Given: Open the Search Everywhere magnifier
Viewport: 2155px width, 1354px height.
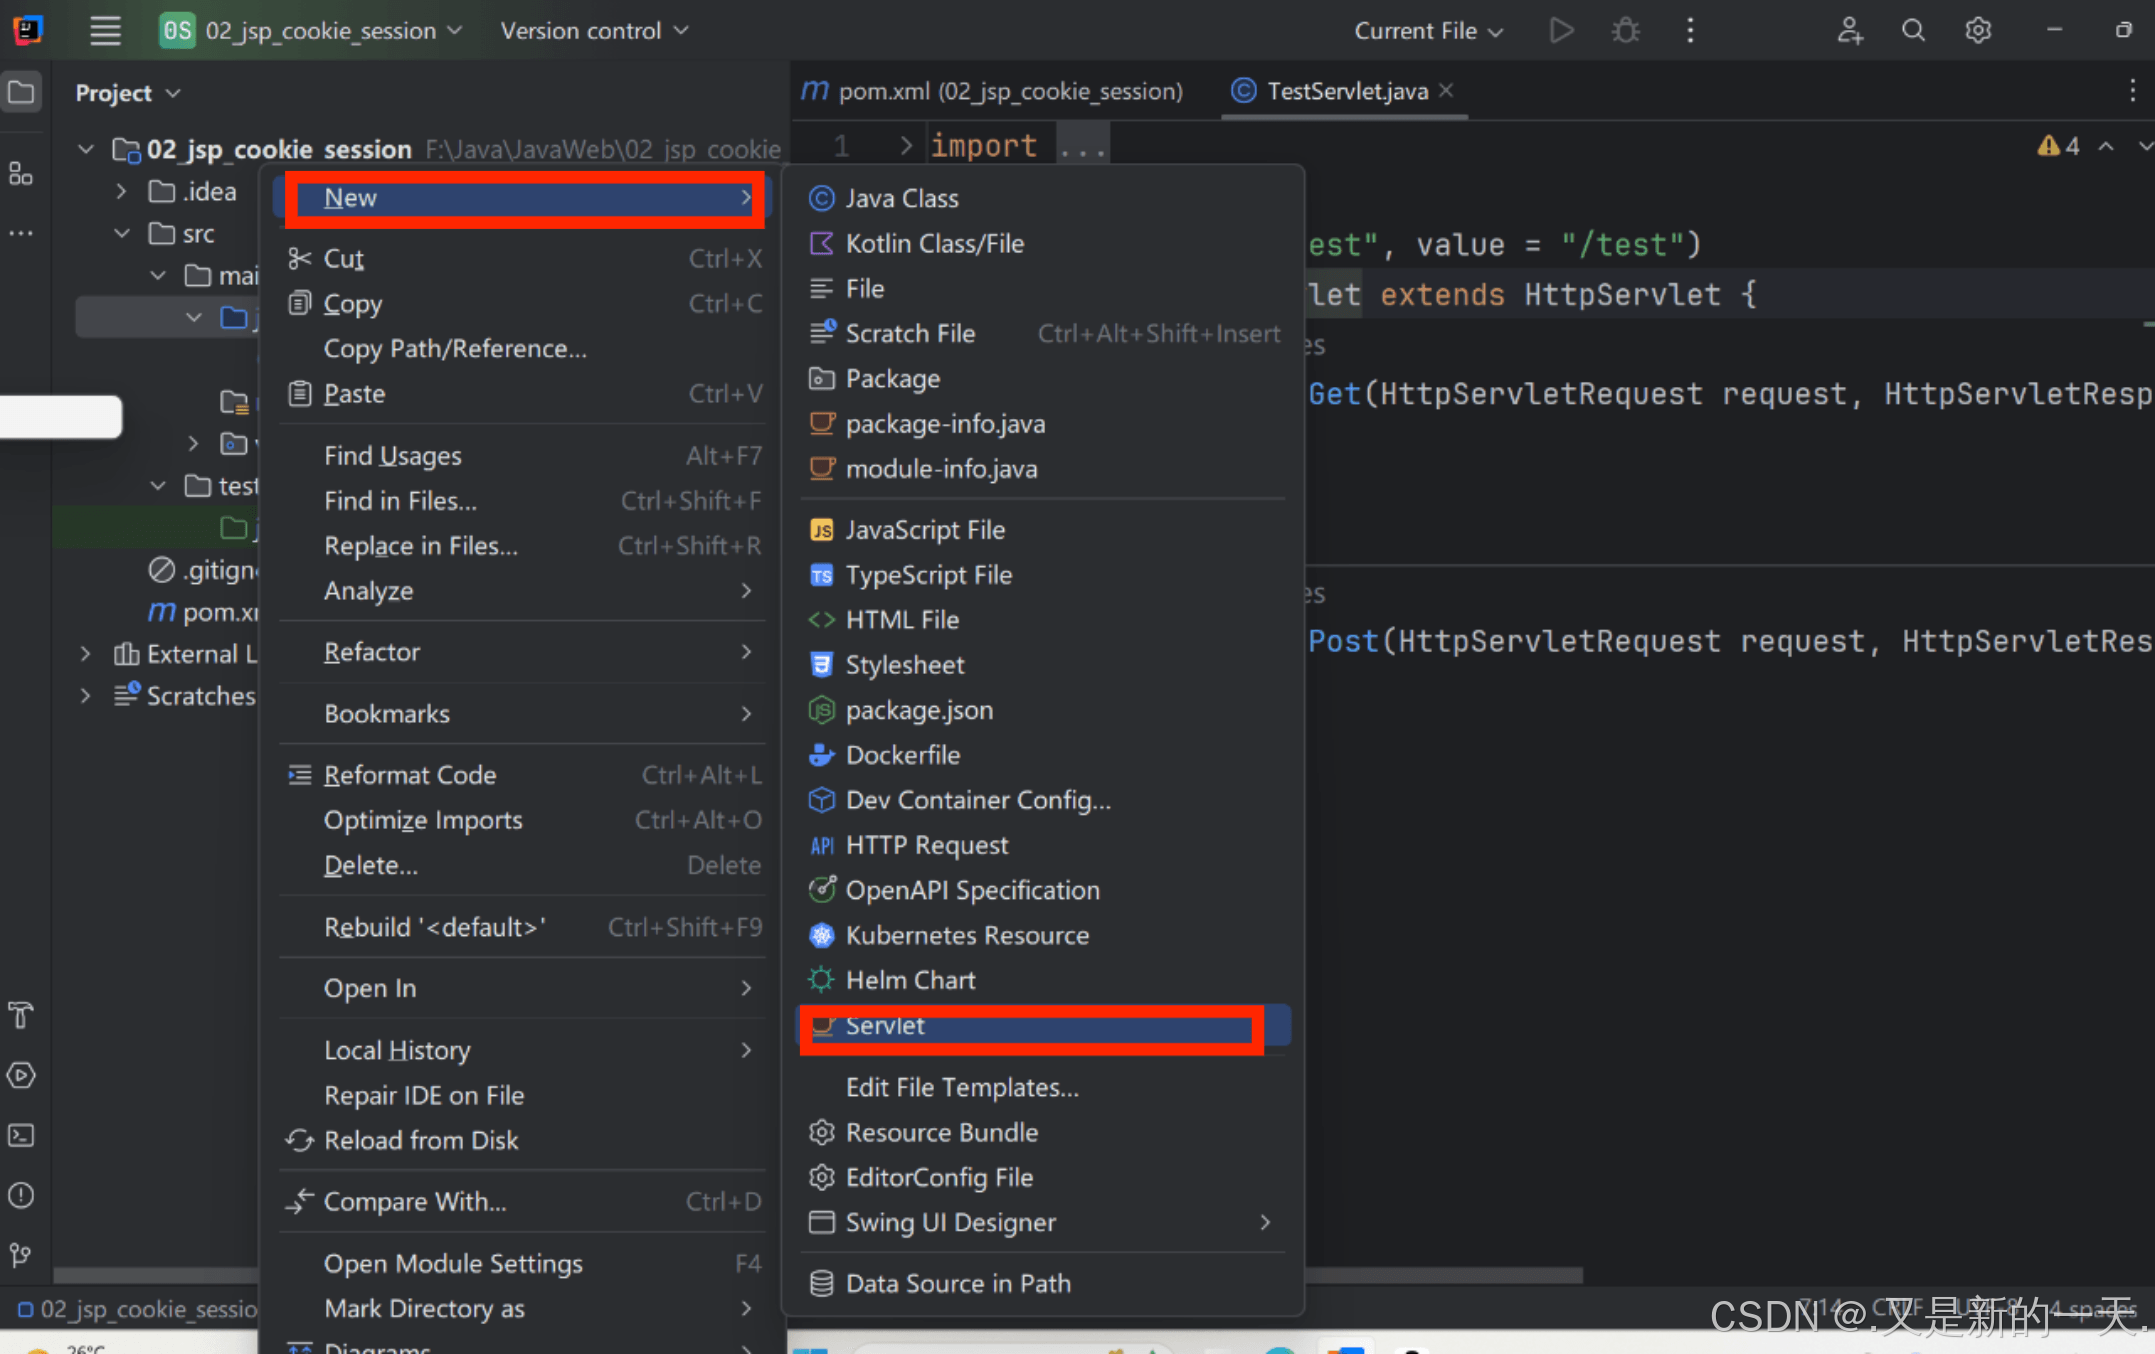Looking at the screenshot, I should pyautogui.click(x=1912, y=30).
